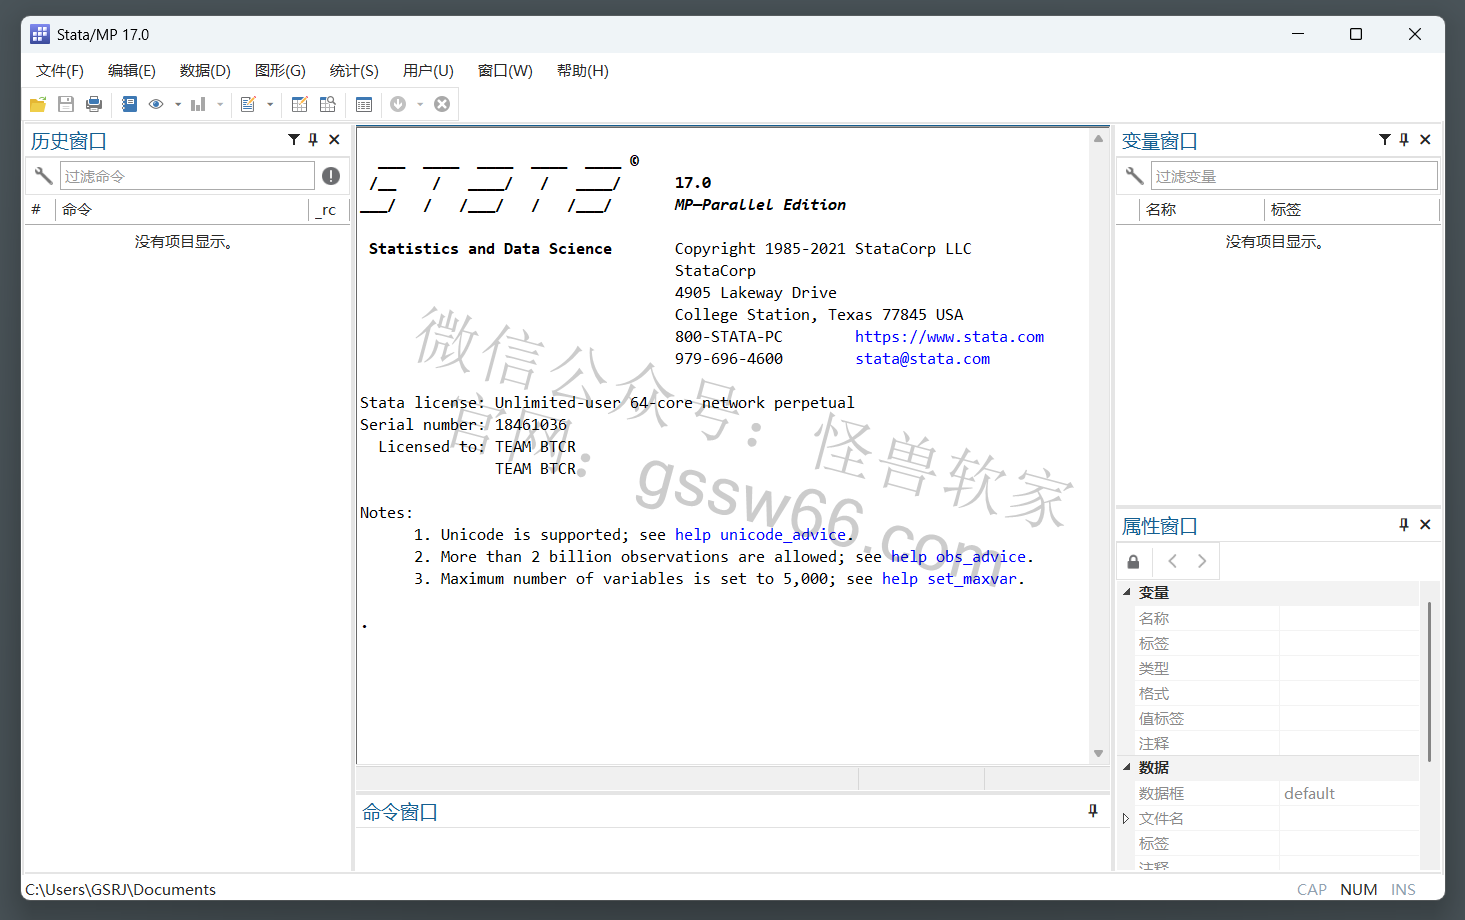Pin the 变量窗口 panel
The image size is (1465, 920).
click(x=1404, y=140)
